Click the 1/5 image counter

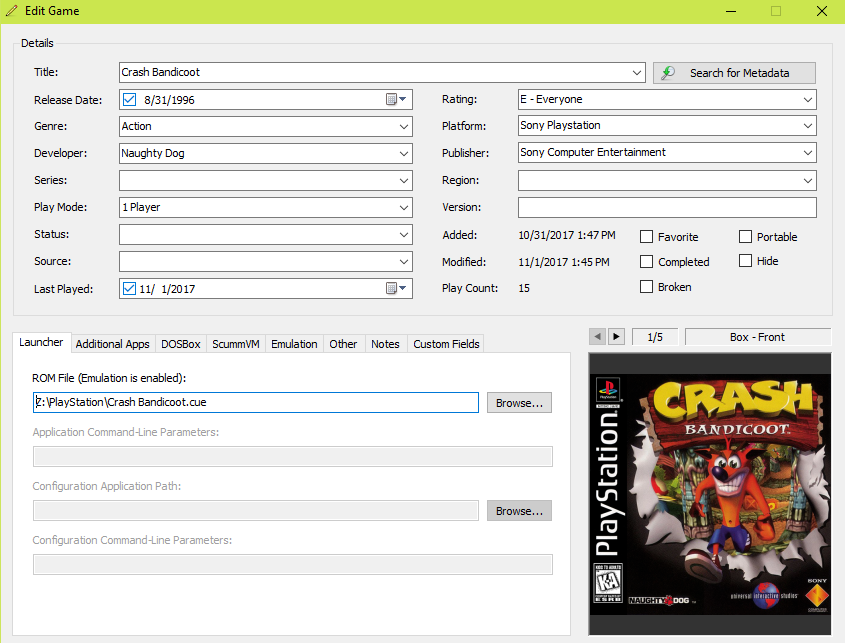point(655,337)
